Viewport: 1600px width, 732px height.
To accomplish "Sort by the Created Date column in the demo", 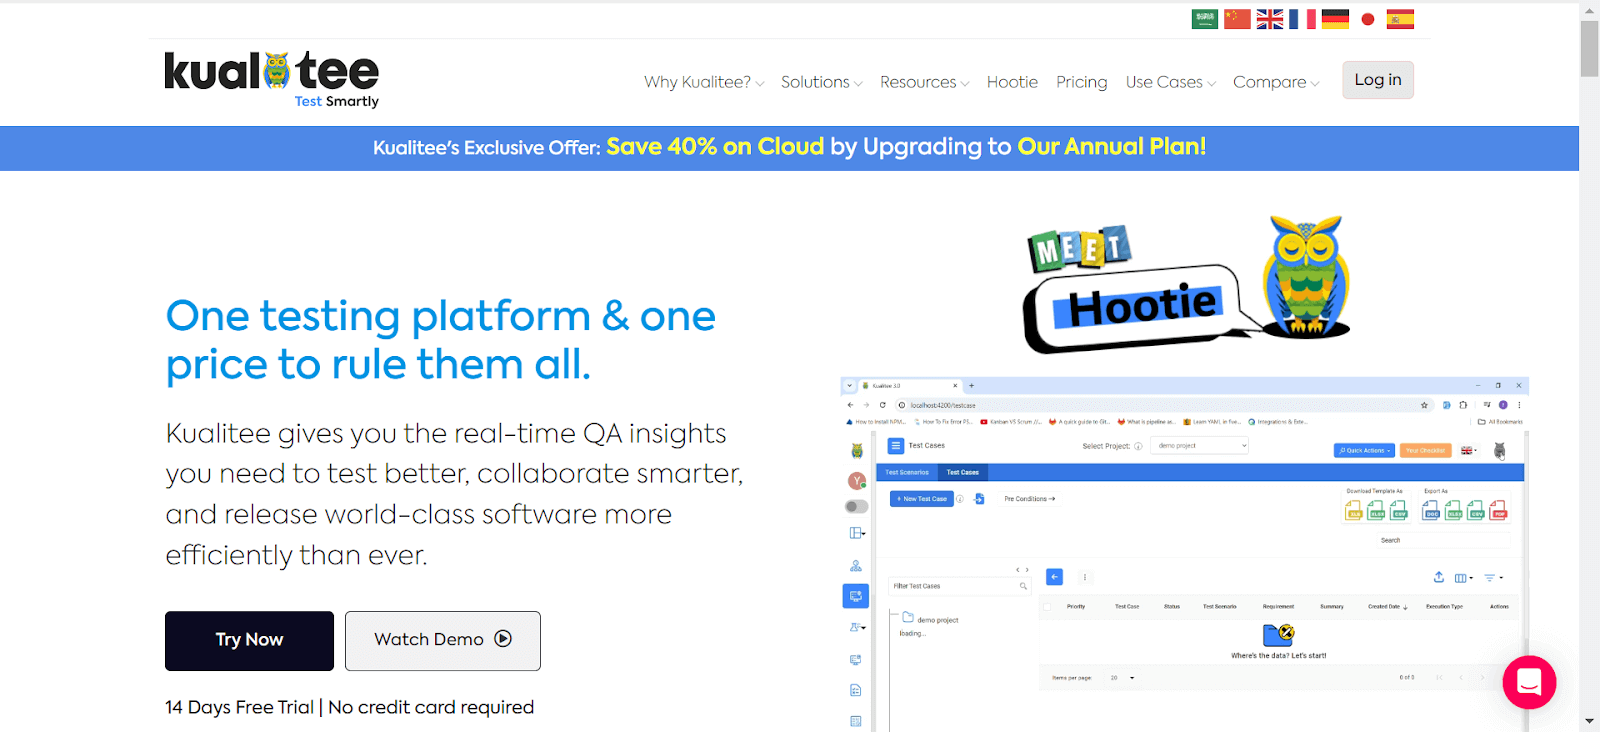I will pos(1388,607).
